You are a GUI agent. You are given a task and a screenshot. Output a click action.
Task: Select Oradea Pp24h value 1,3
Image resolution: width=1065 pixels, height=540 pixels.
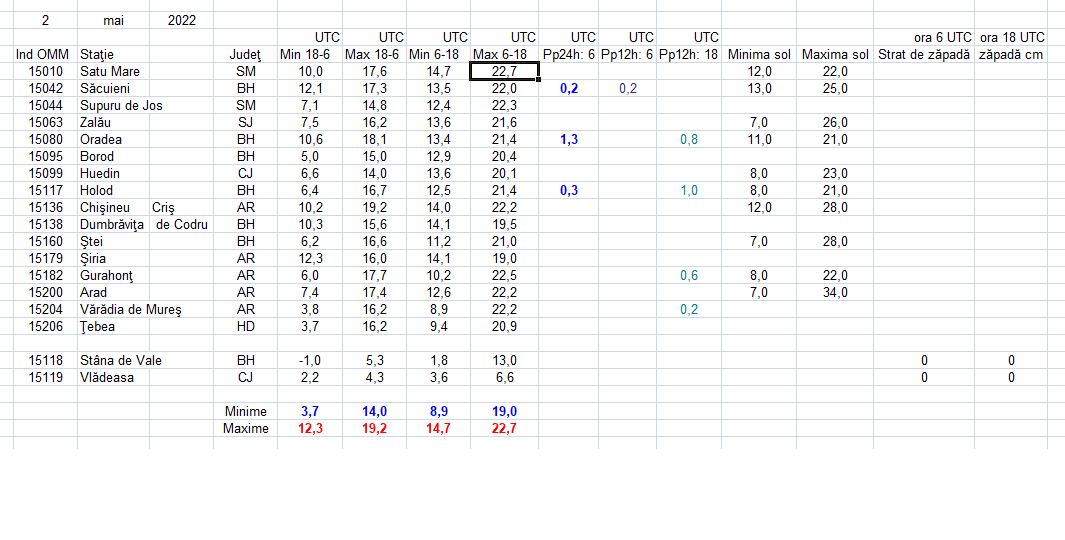pos(568,139)
